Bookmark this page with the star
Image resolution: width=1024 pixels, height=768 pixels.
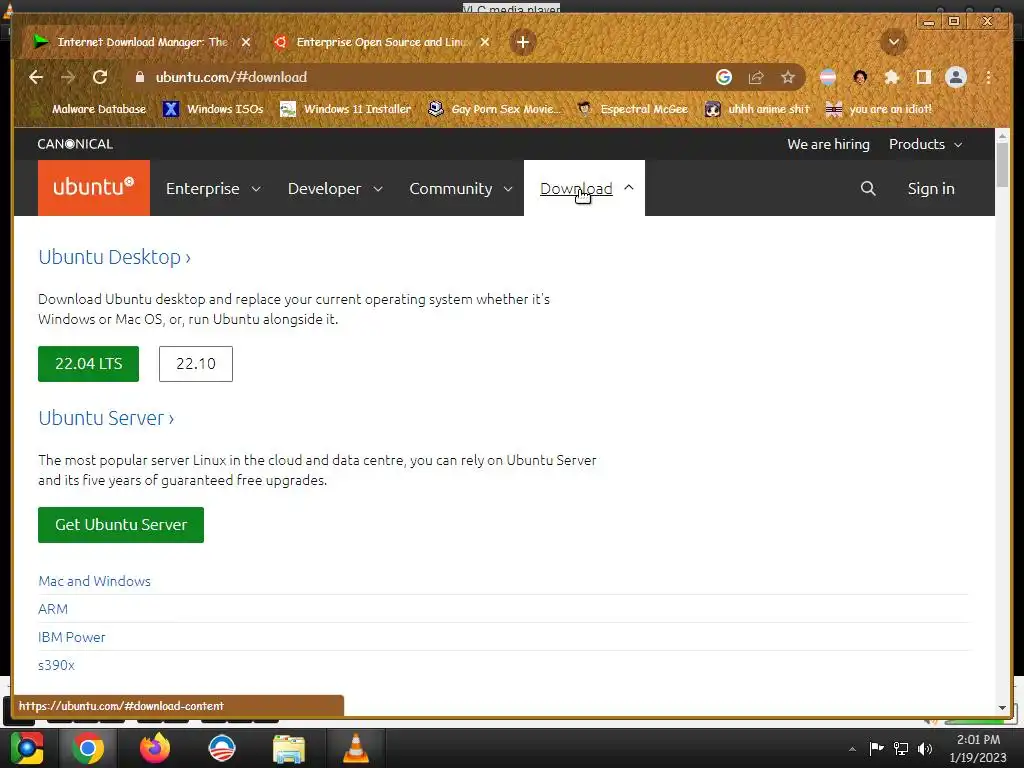(x=788, y=77)
